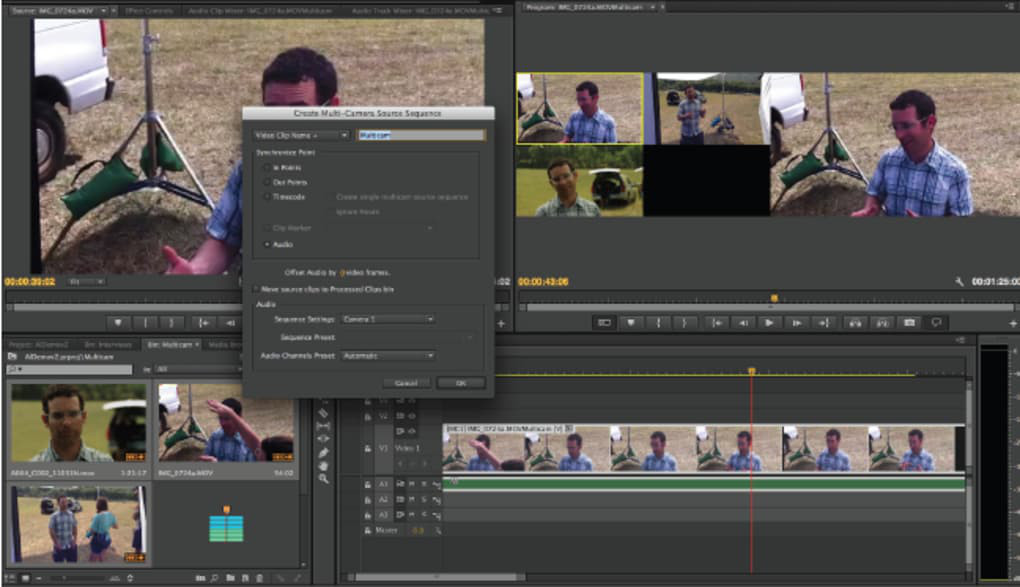The width and height of the screenshot is (1020, 587).
Task: Switch to the Bin: Multicam tab
Action: coord(170,344)
